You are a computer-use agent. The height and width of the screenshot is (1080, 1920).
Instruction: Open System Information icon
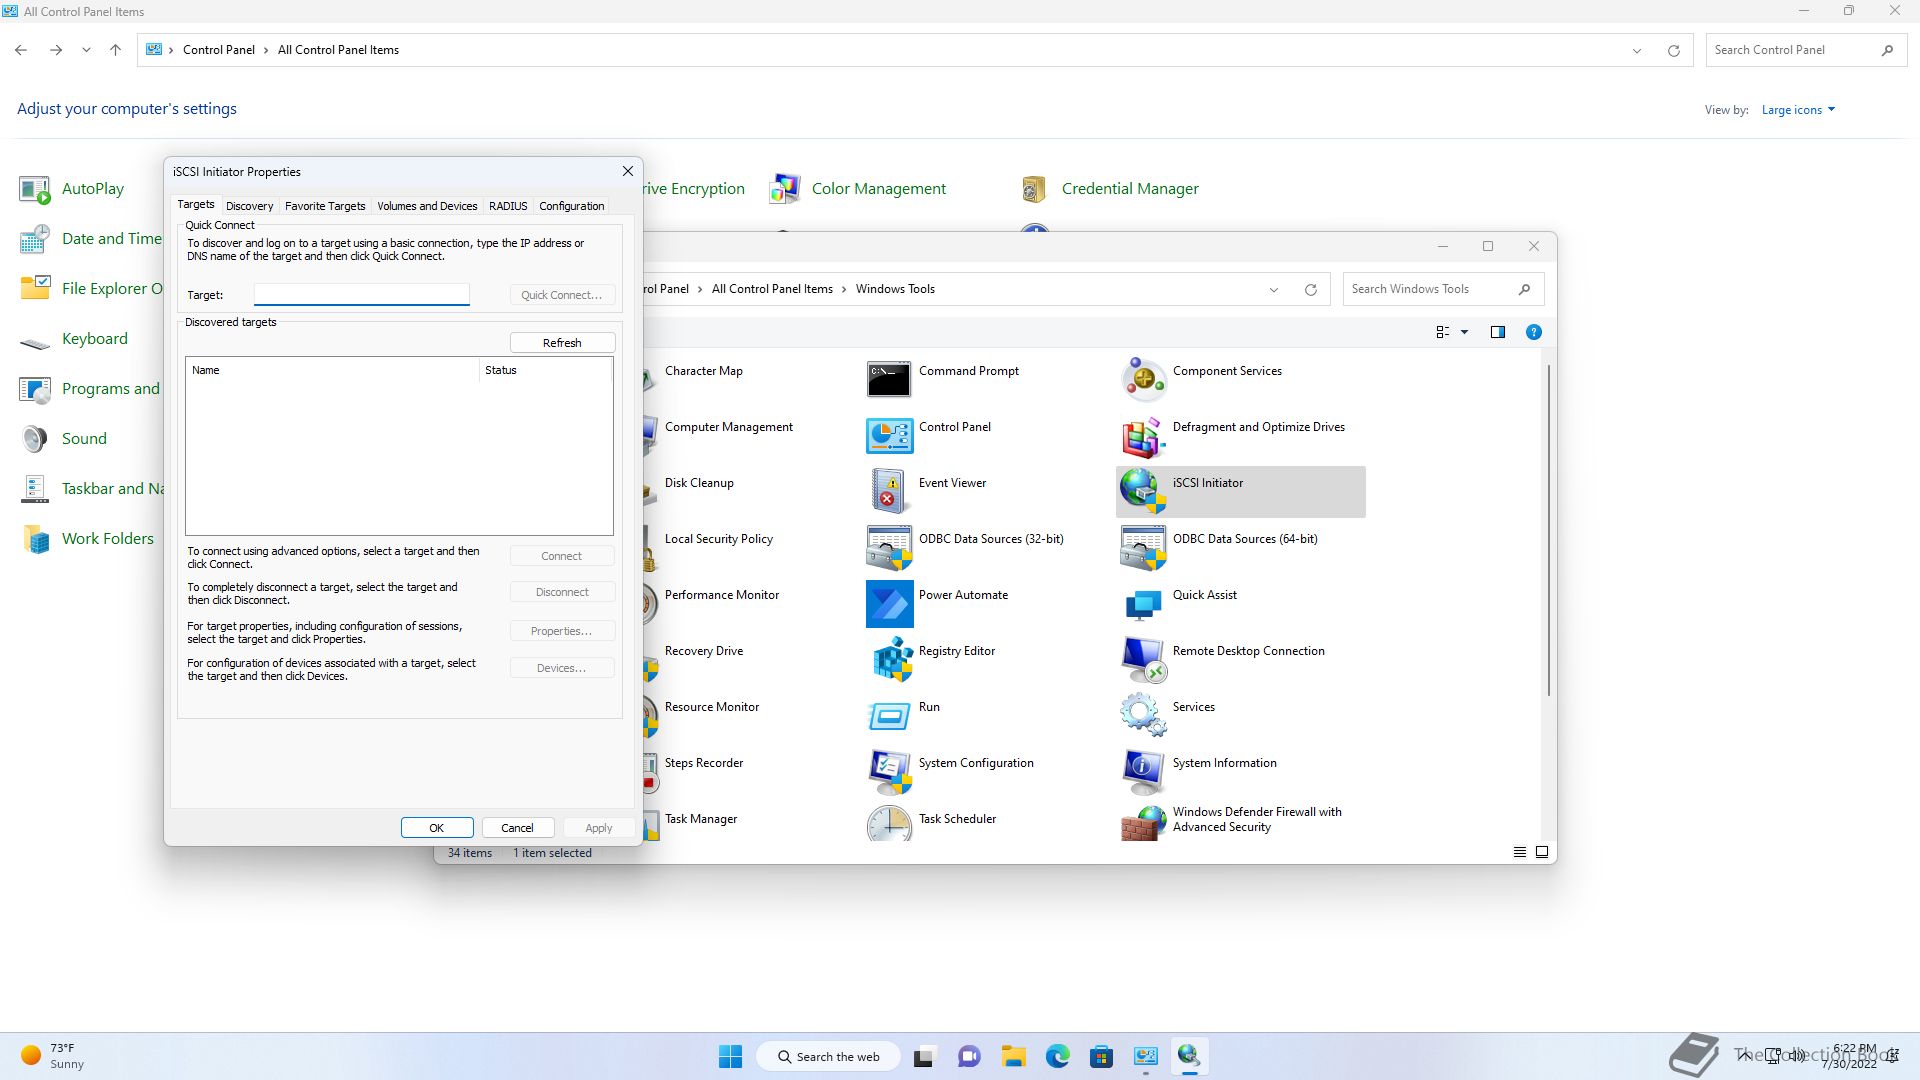pyautogui.click(x=1143, y=772)
